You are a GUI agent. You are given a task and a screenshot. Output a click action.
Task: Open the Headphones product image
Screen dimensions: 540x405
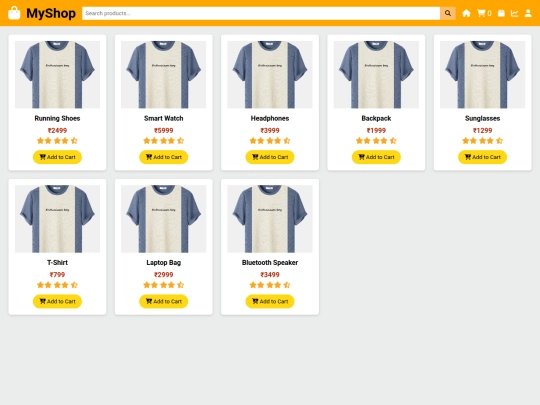point(270,75)
